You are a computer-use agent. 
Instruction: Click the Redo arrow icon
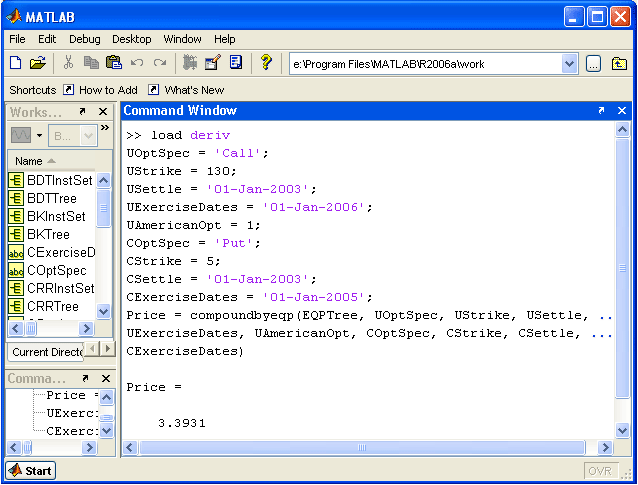pyautogui.click(x=160, y=63)
